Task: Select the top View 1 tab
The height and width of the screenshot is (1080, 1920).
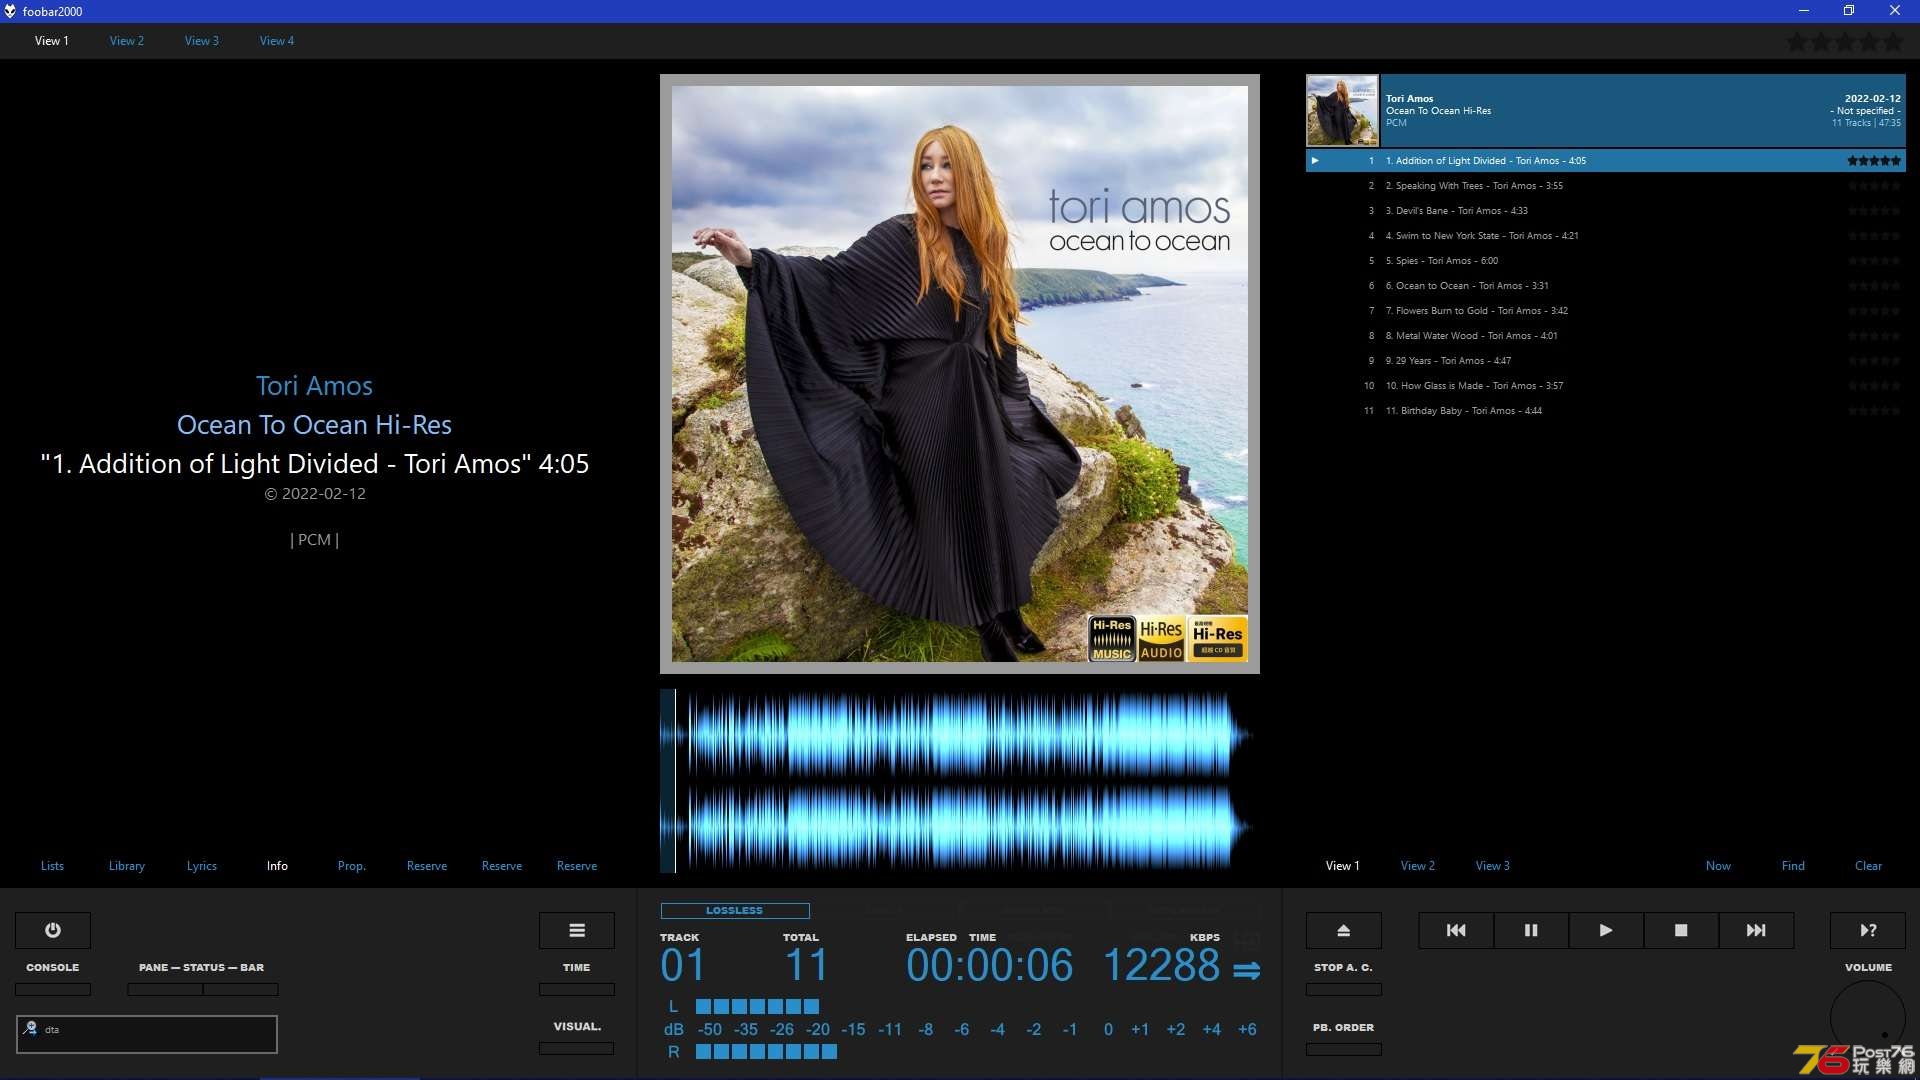Action: tap(52, 41)
